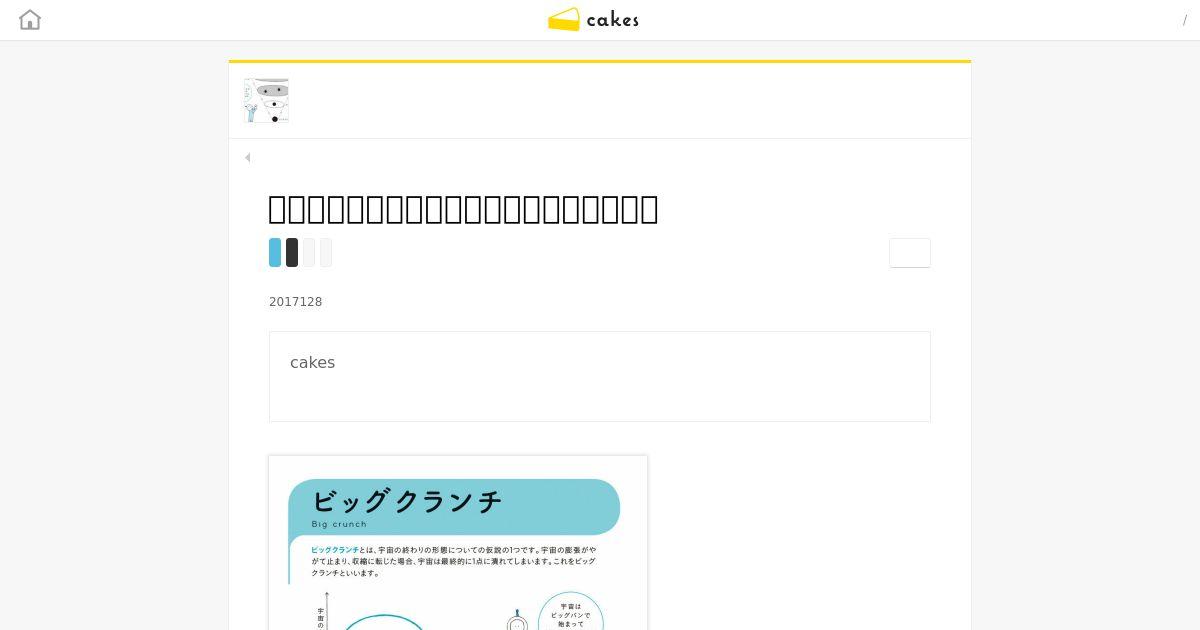Click the white outlined button beside title

pyautogui.click(x=910, y=253)
